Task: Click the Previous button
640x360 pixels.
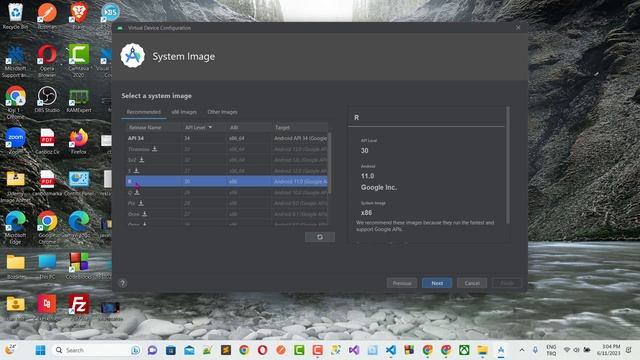Action: (402, 283)
